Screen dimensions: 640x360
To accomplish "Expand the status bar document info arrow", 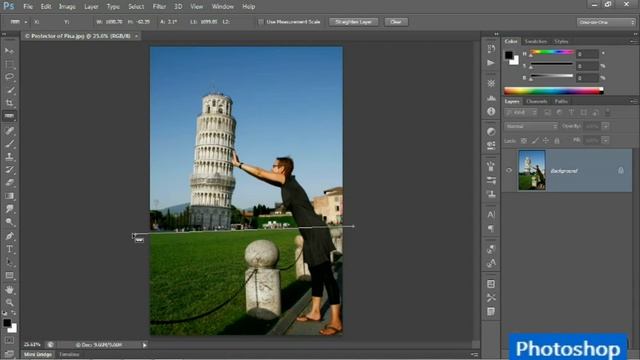I will tap(144, 345).
